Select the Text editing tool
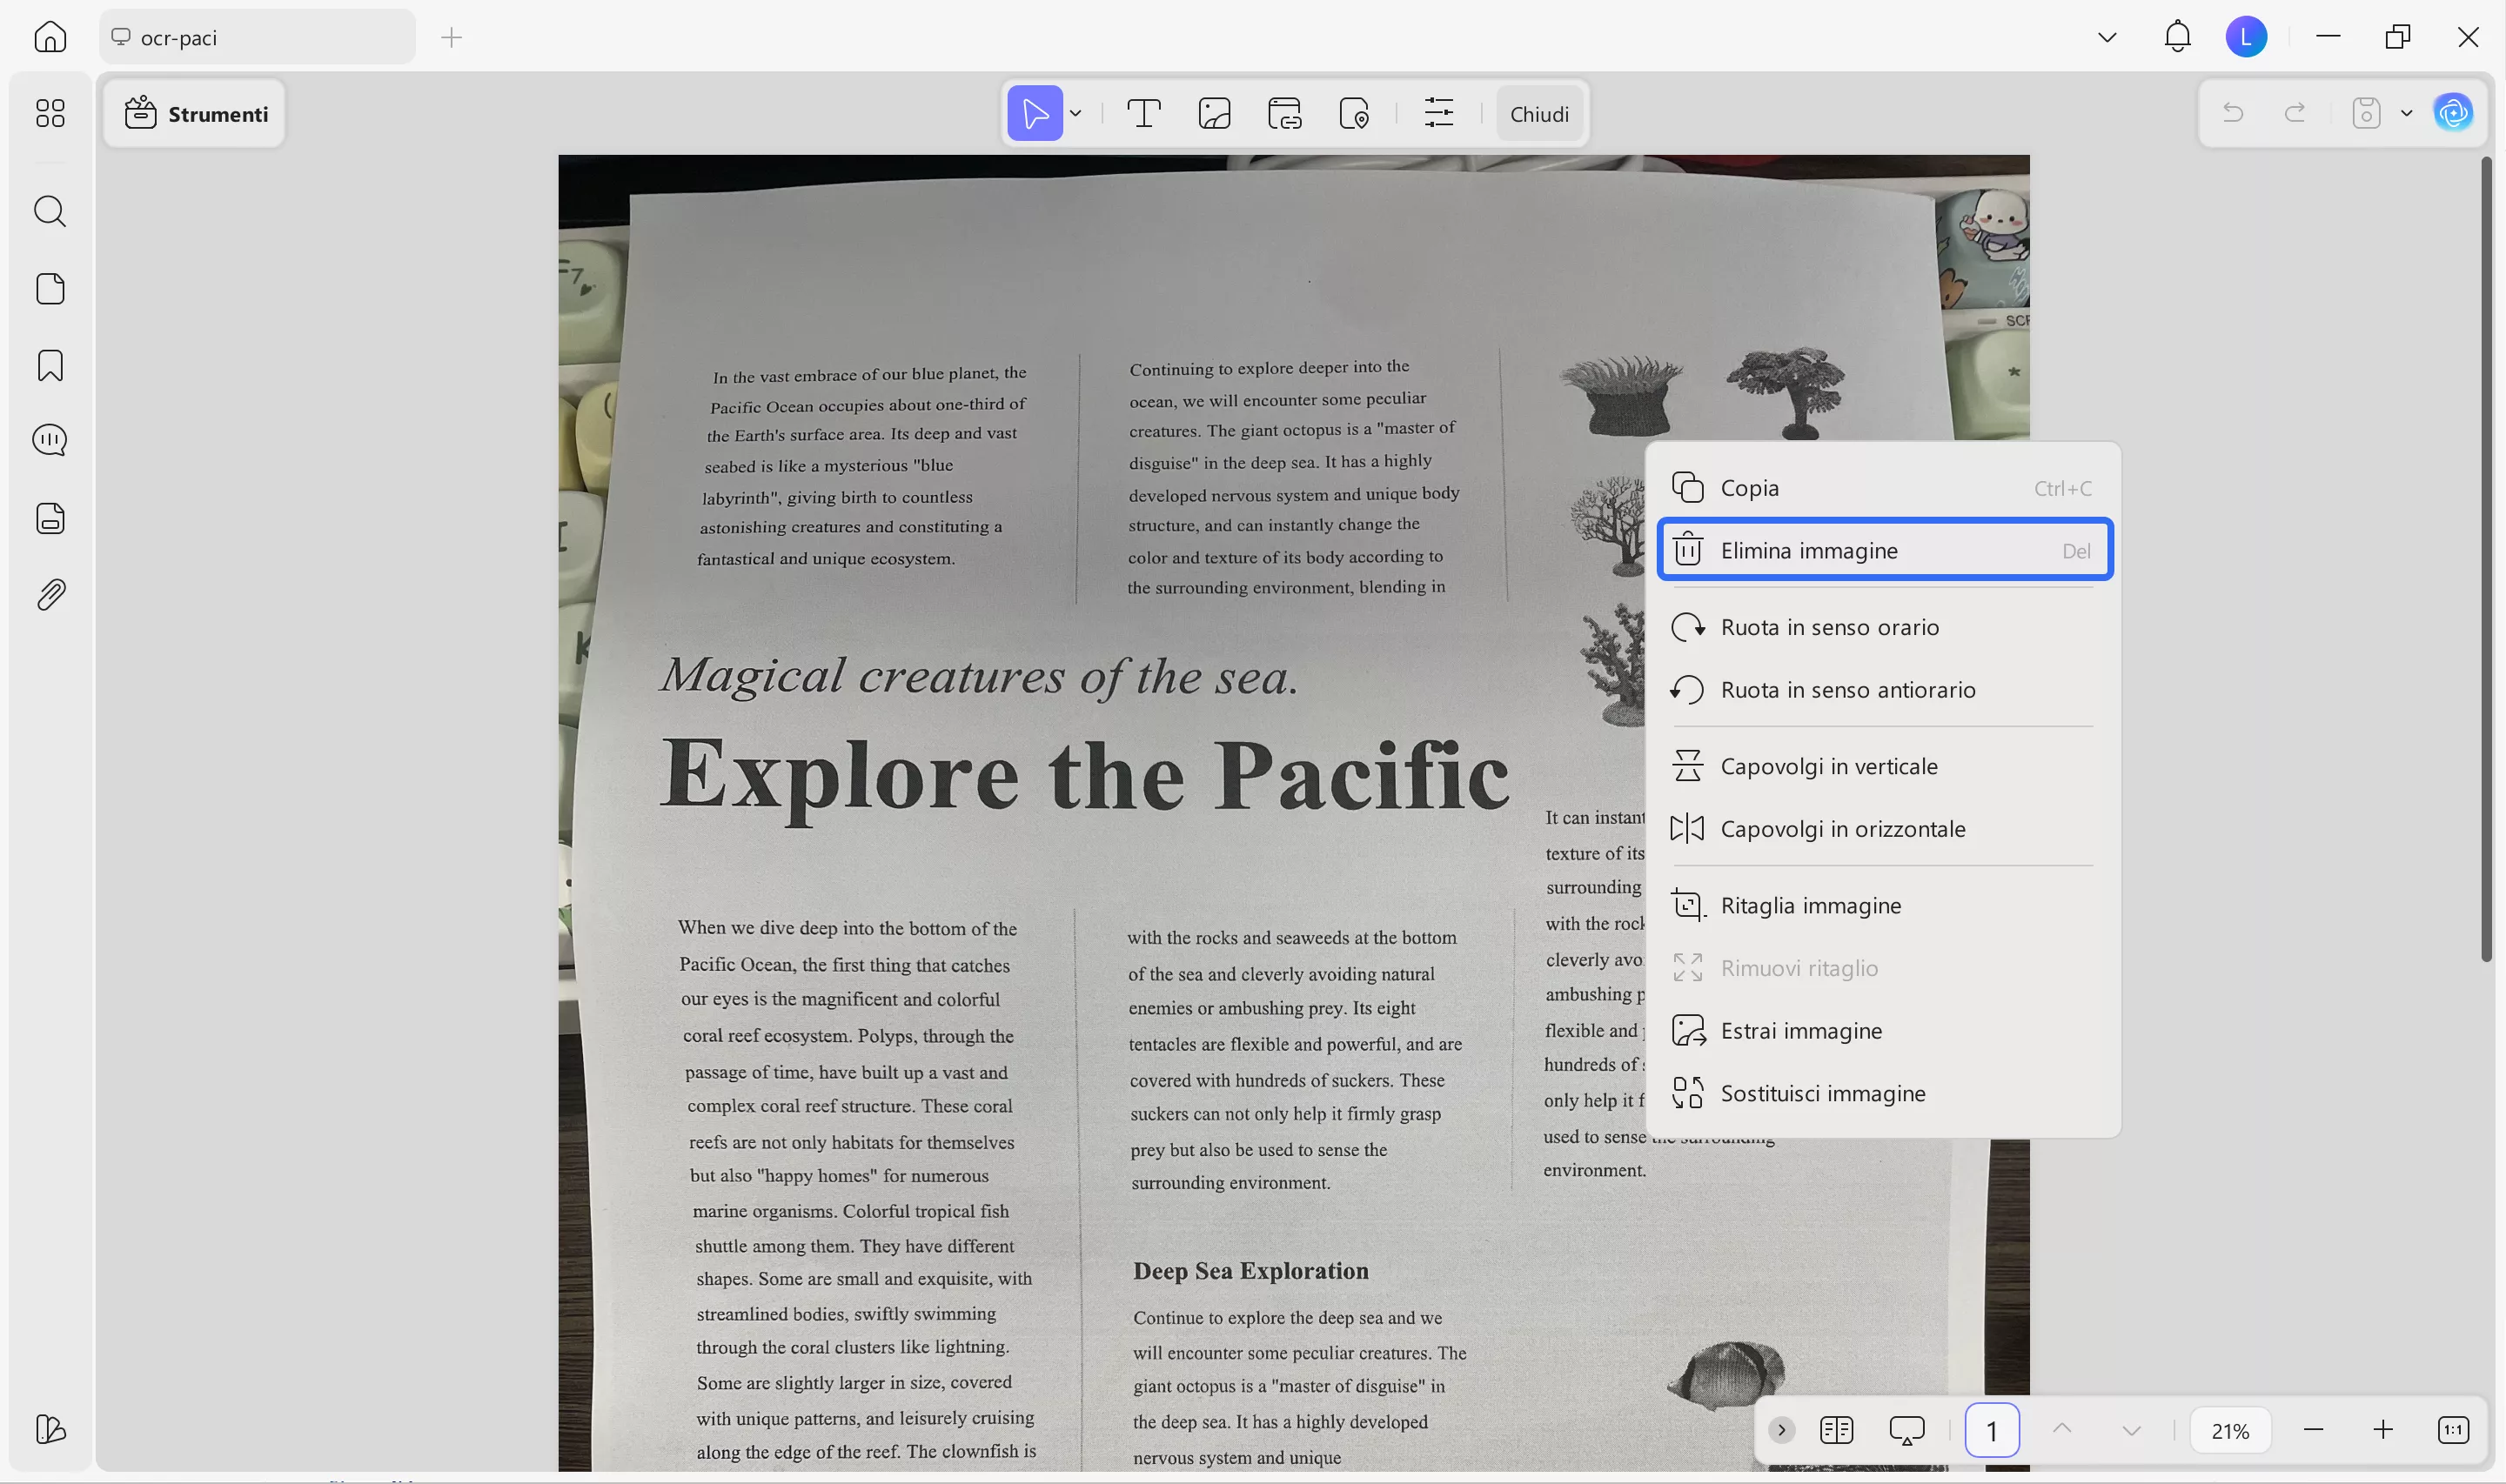Screen dimensions: 2506x1484 click(1143, 113)
